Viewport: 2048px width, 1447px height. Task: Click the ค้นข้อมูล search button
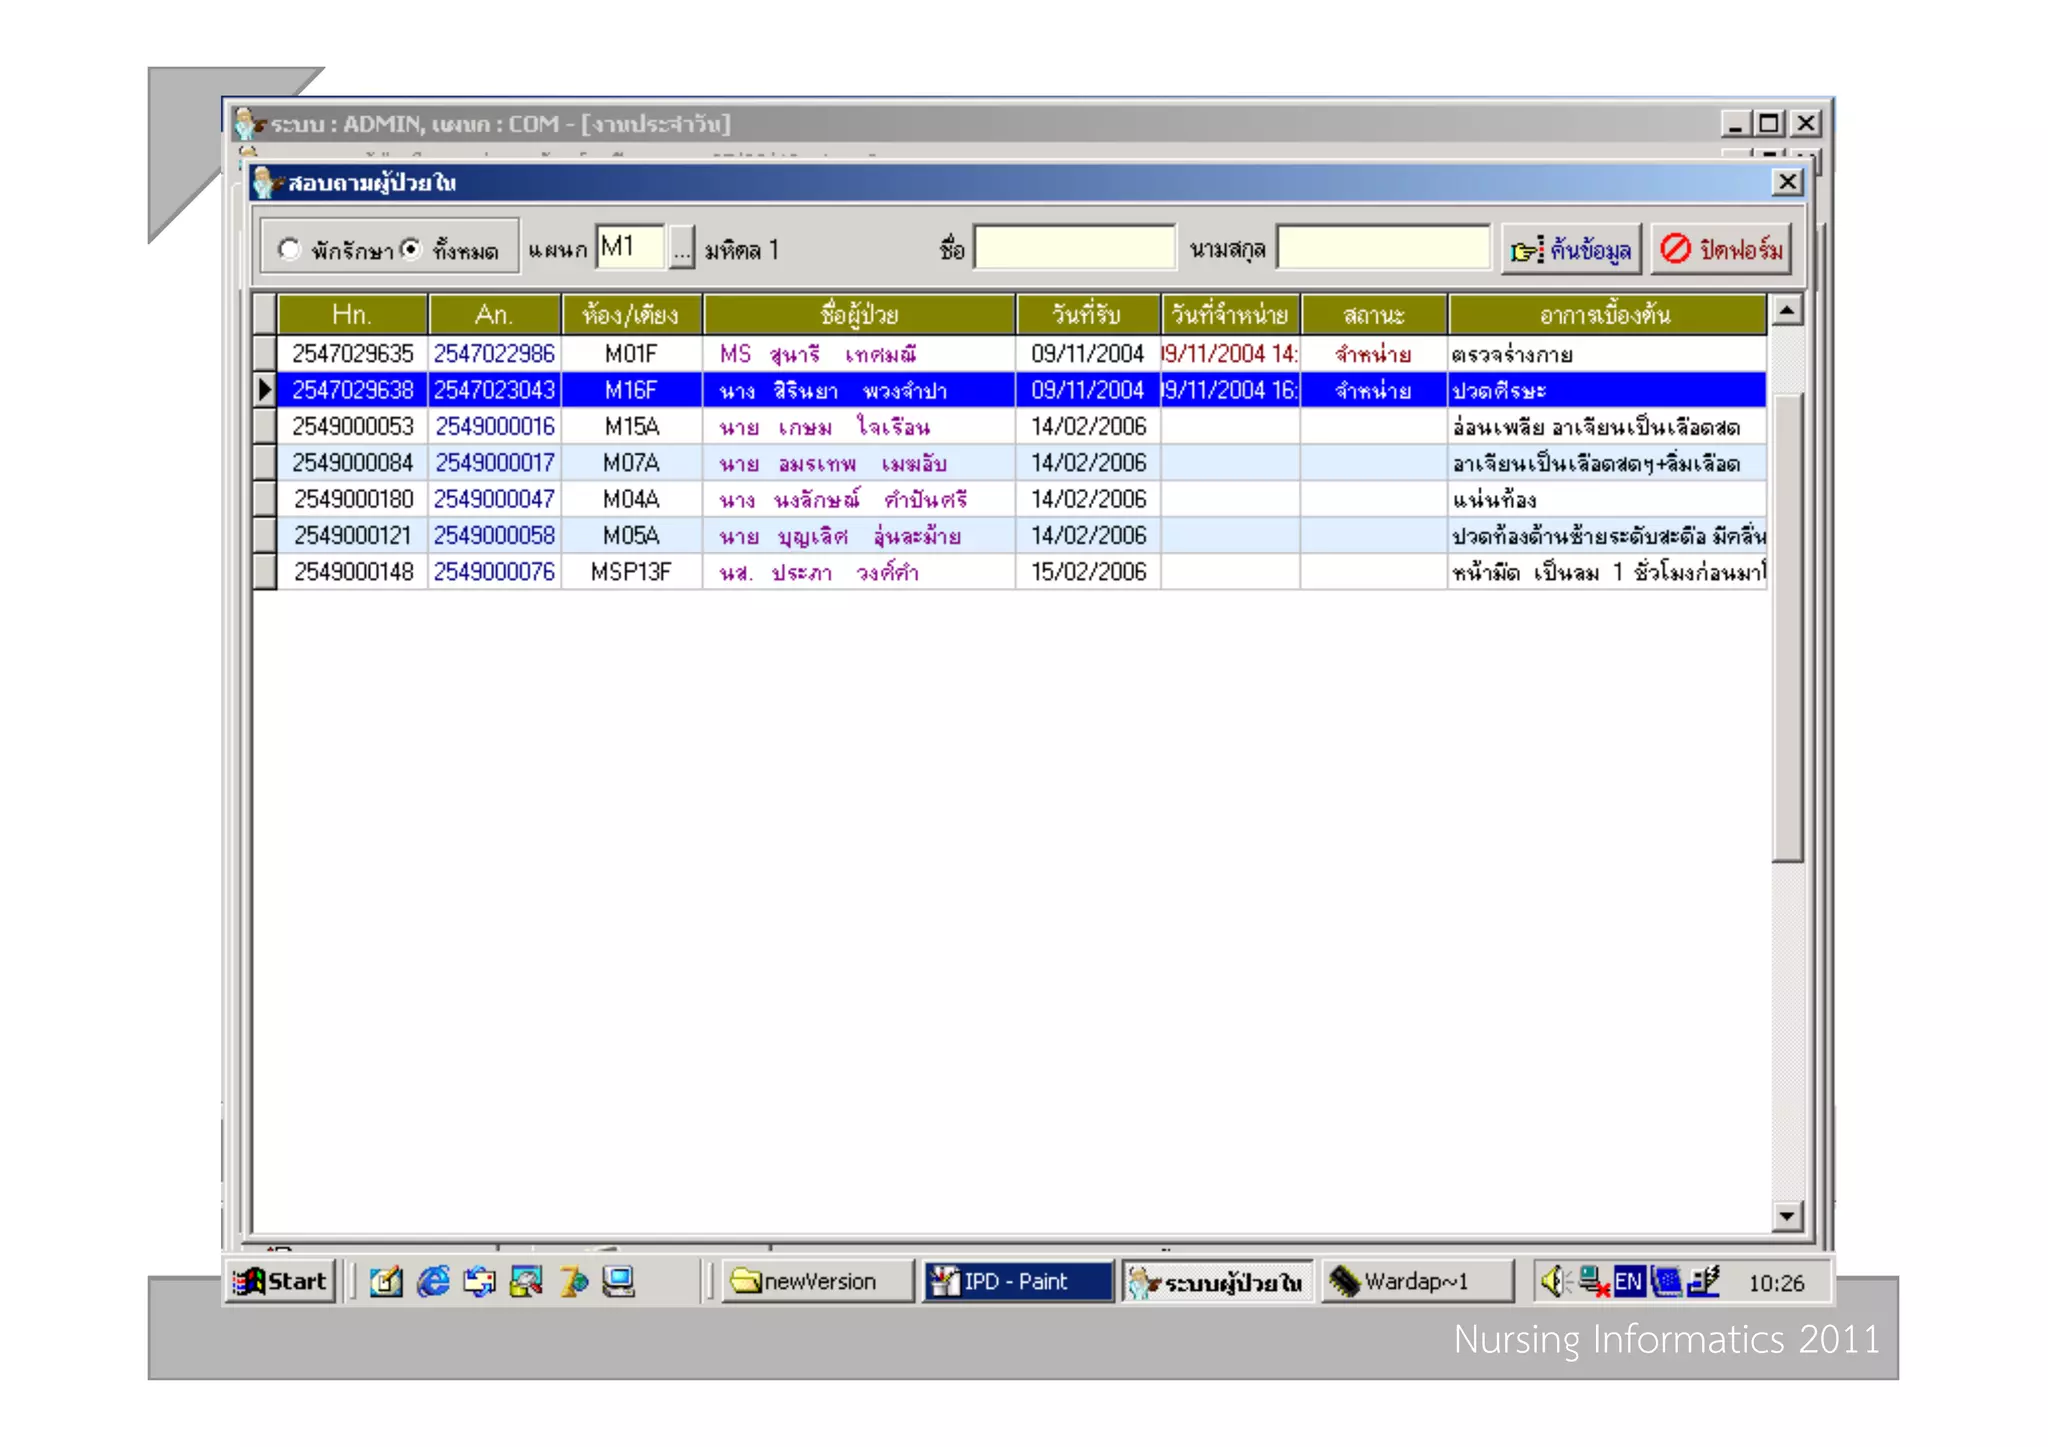click(1571, 249)
